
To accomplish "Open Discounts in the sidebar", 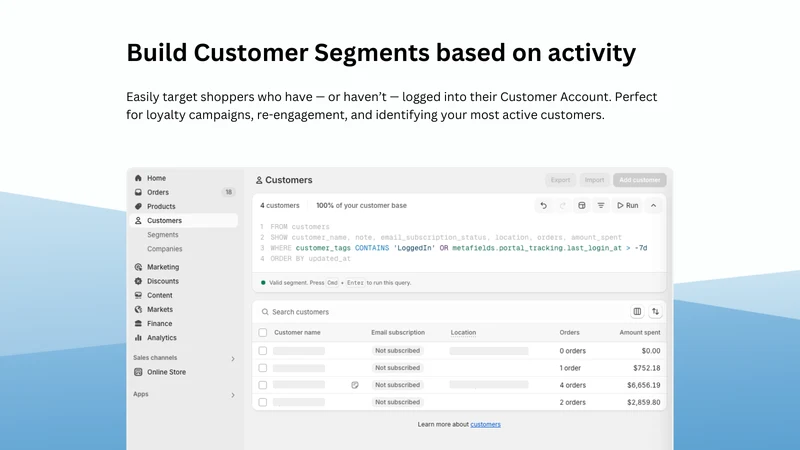I will 163,281.
